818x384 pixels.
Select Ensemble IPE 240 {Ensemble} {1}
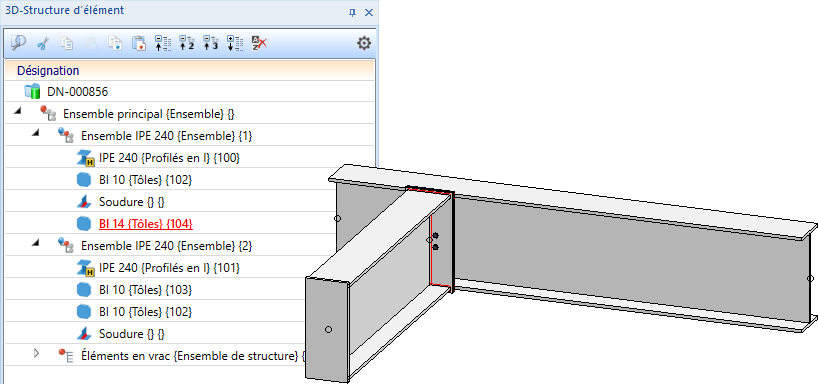(x=167, y=136)
